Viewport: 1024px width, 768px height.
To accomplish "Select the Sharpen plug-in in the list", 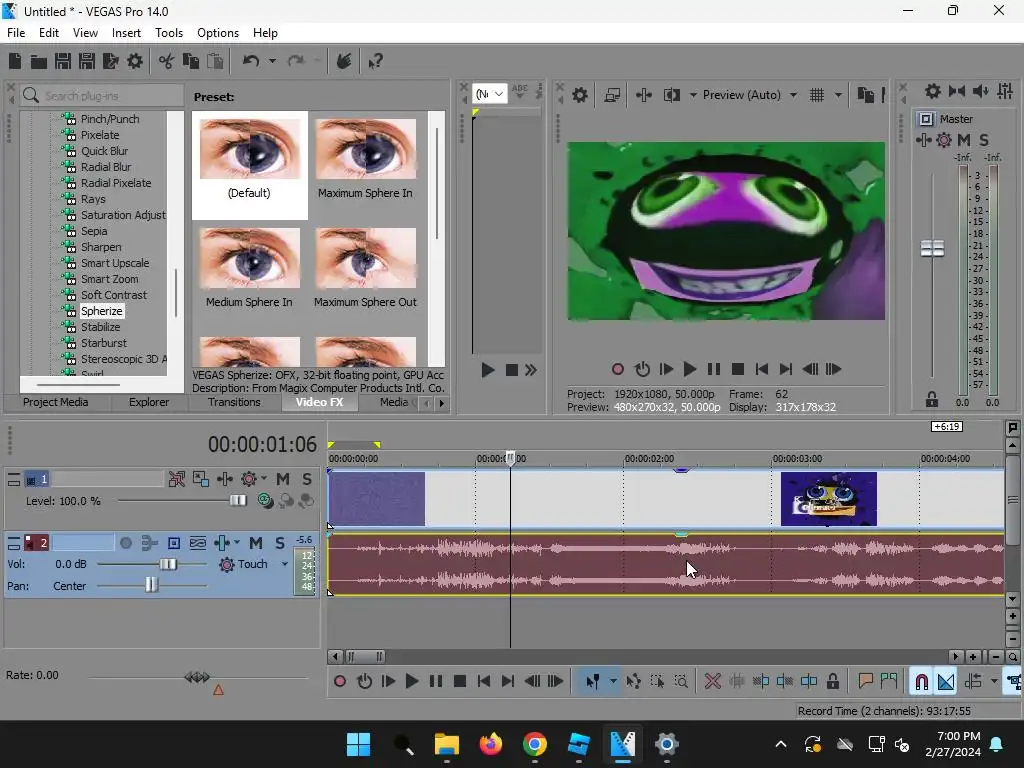I will (101, 247).
